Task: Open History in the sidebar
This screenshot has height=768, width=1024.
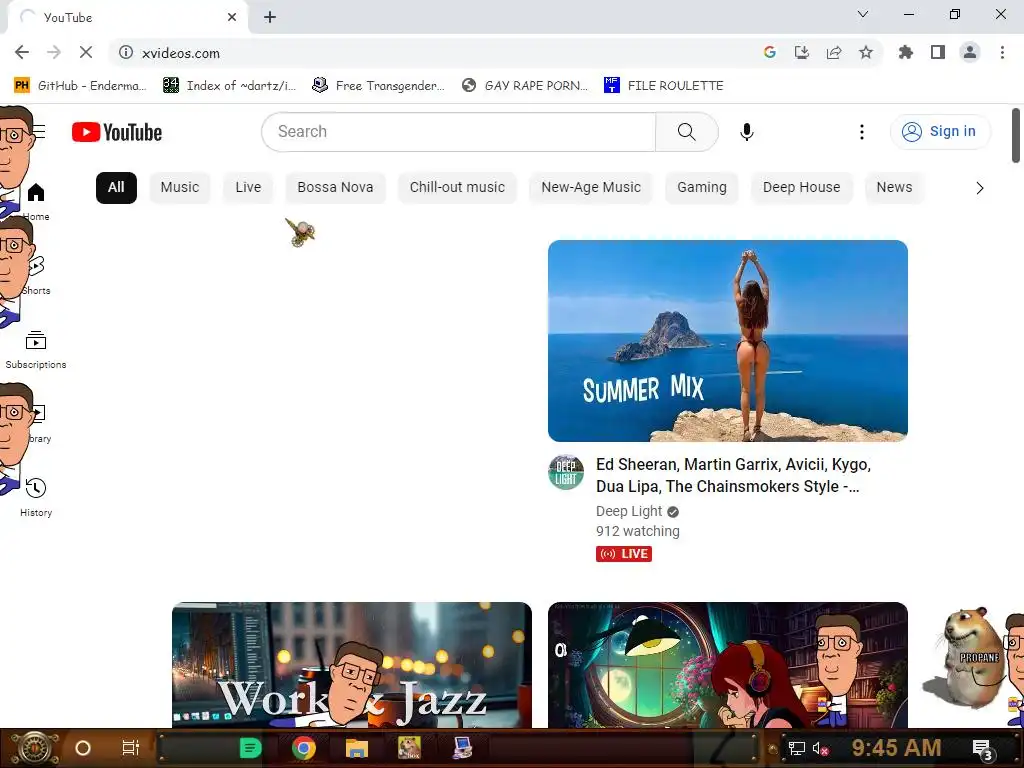Action: pos(36,497)
